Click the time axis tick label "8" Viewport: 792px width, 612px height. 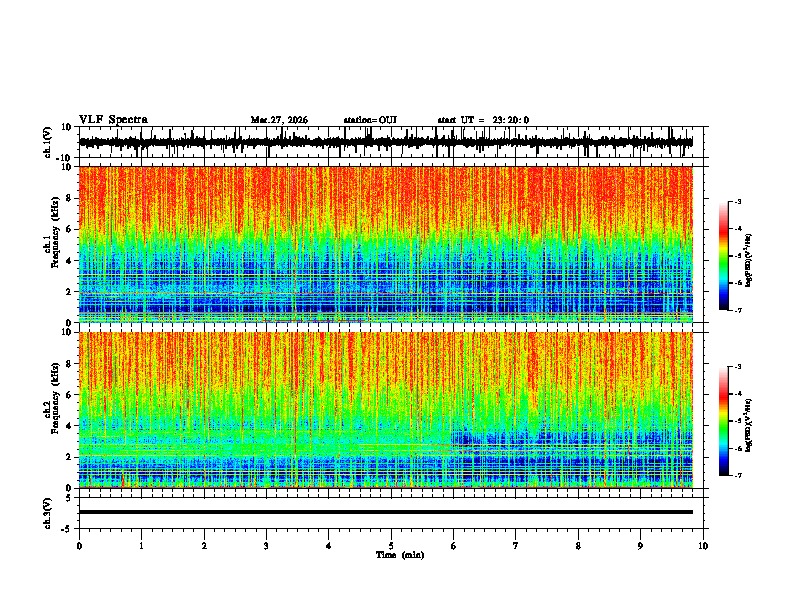(x=578, y=546)
